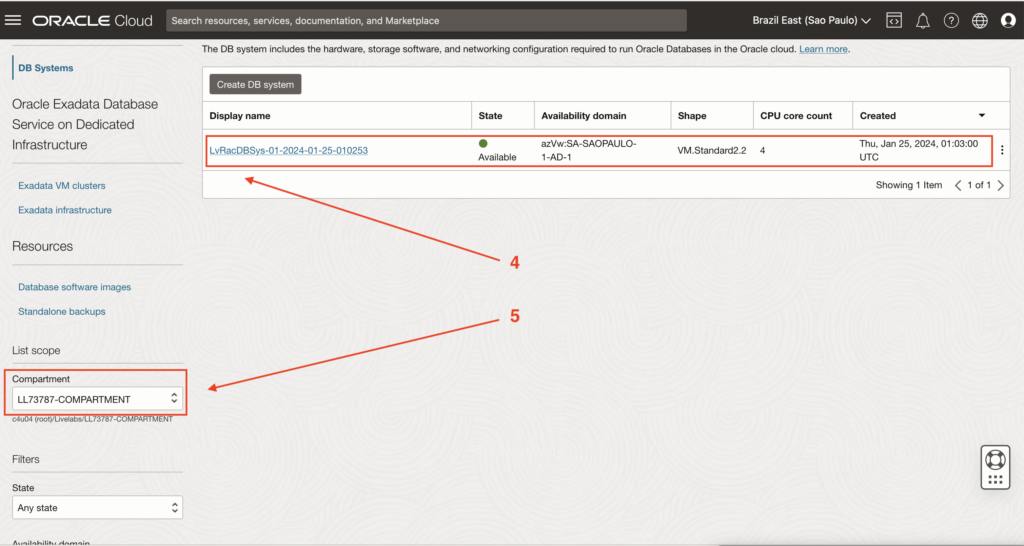This screenshot has width=1024, height=546.
Task: Go to next page arrow in pagination
Action: 1001,185
